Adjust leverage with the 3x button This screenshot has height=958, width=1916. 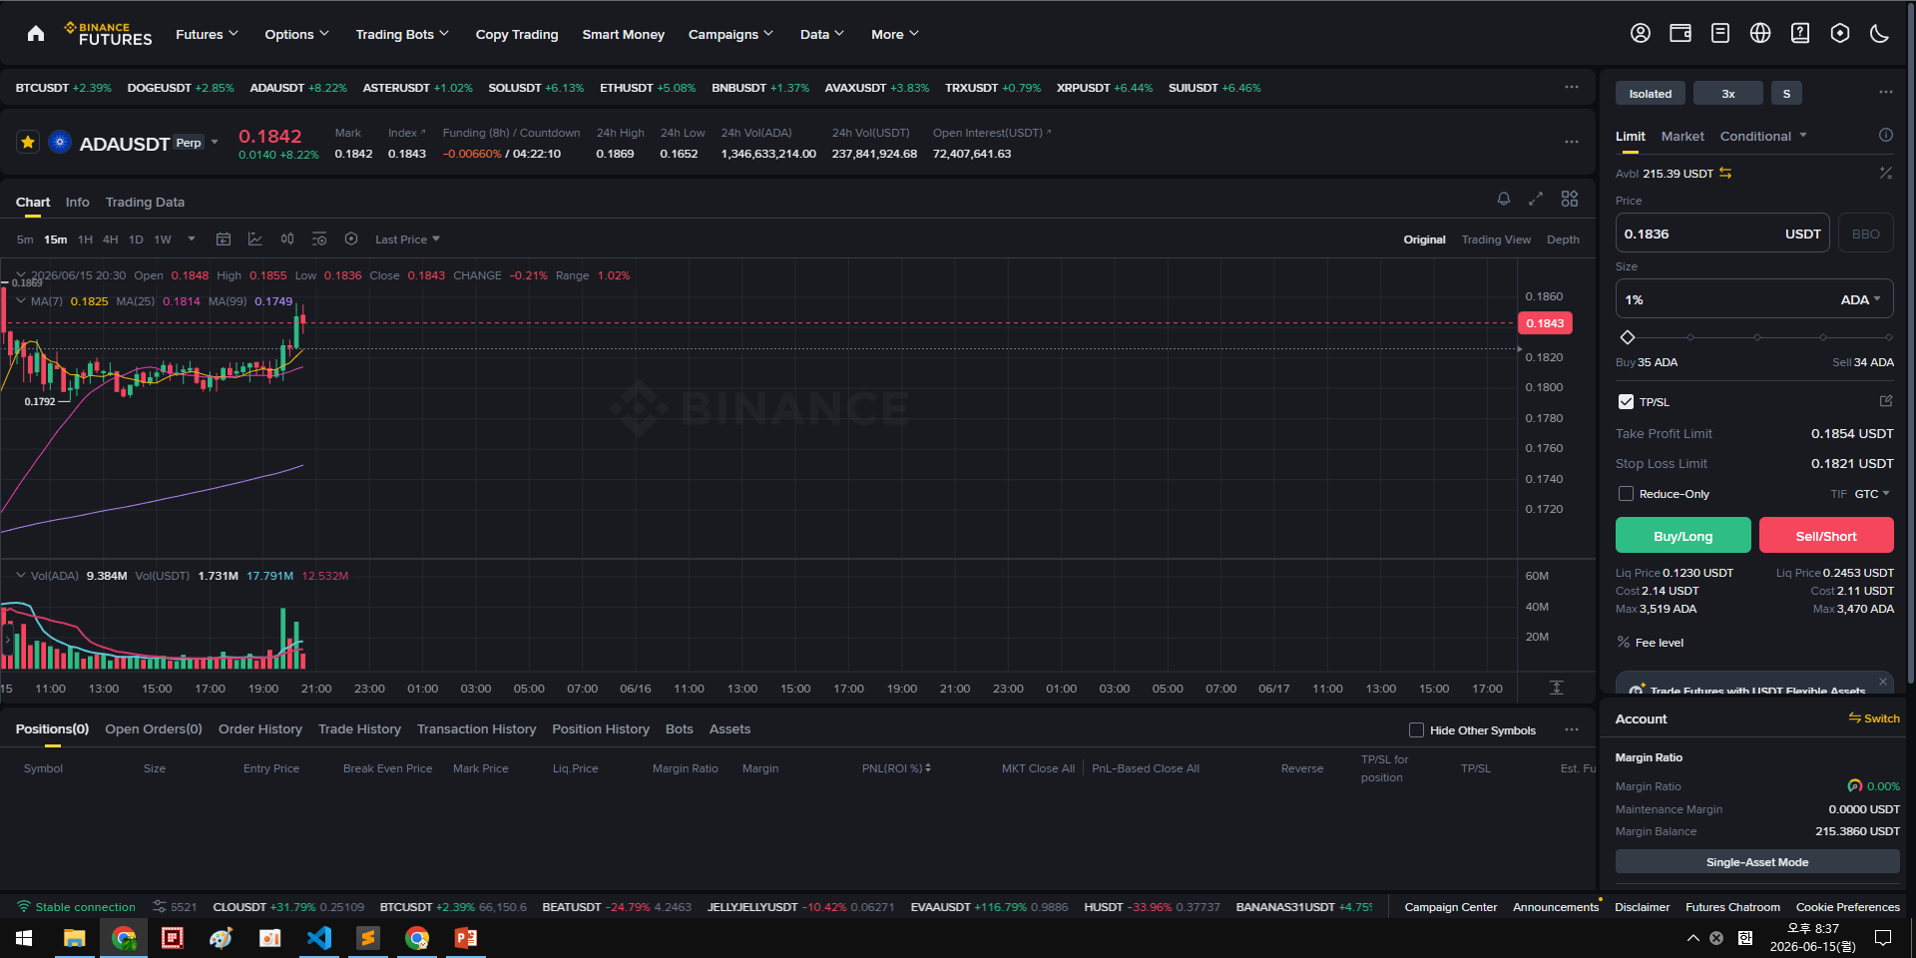coord(1728,93)
